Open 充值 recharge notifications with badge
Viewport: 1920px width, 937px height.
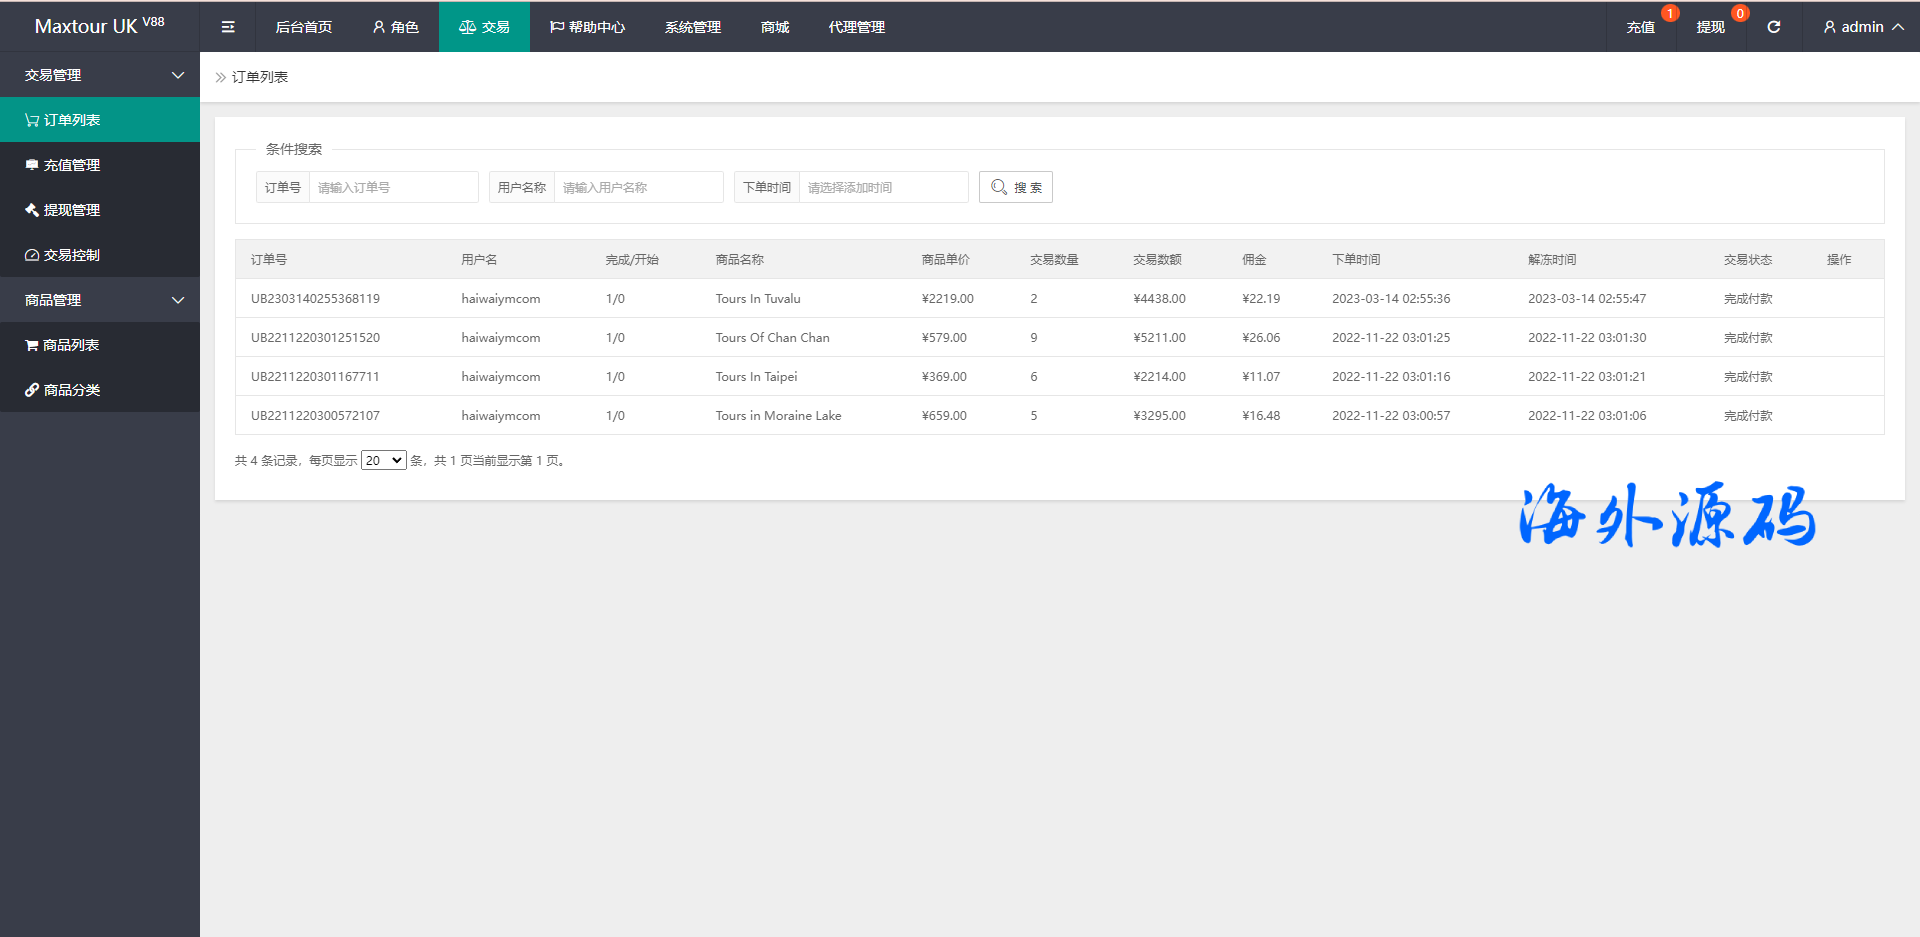[1640, 27]
